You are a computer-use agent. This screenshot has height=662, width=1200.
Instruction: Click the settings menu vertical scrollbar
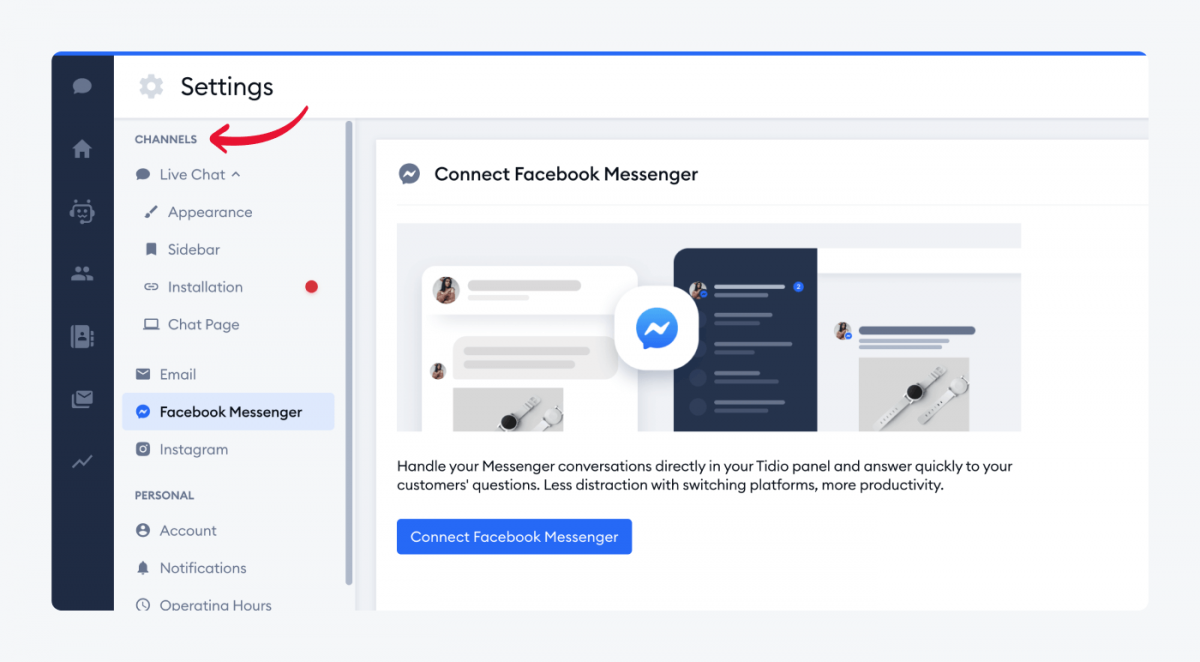(349, 353)
